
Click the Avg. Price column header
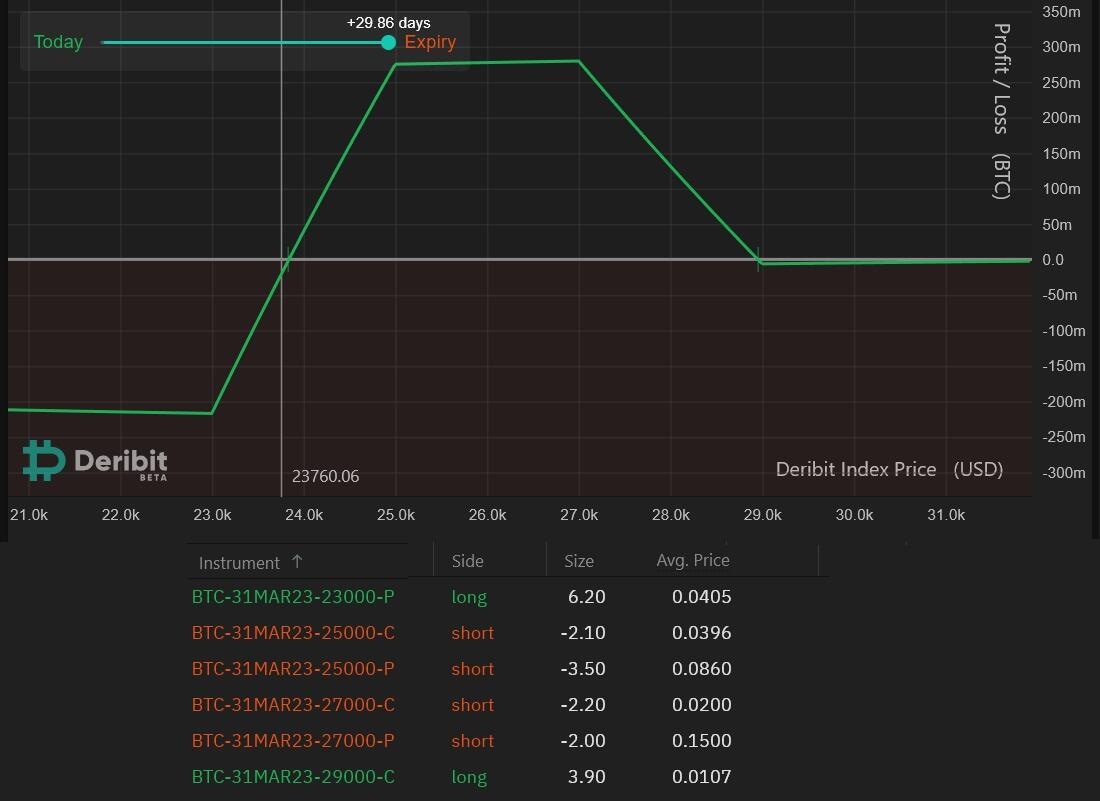693,560
